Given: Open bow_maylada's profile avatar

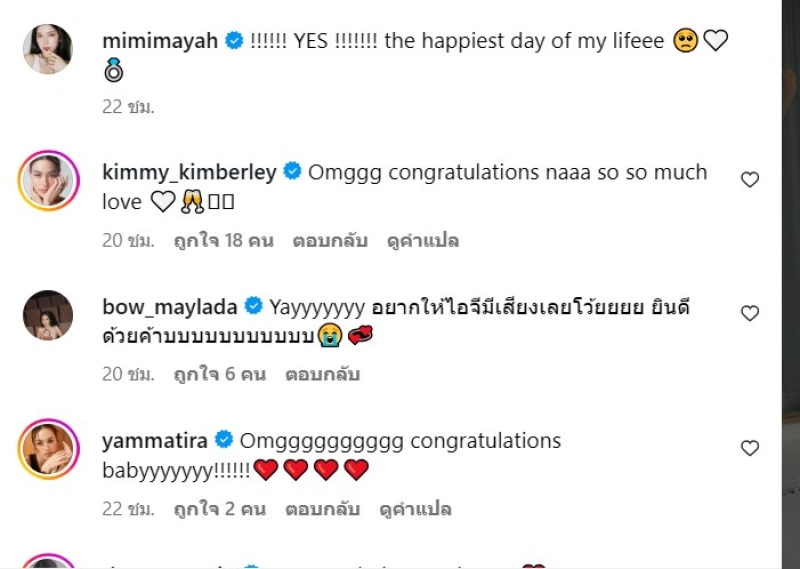Looking at the screenshot, I should point(48,315).
